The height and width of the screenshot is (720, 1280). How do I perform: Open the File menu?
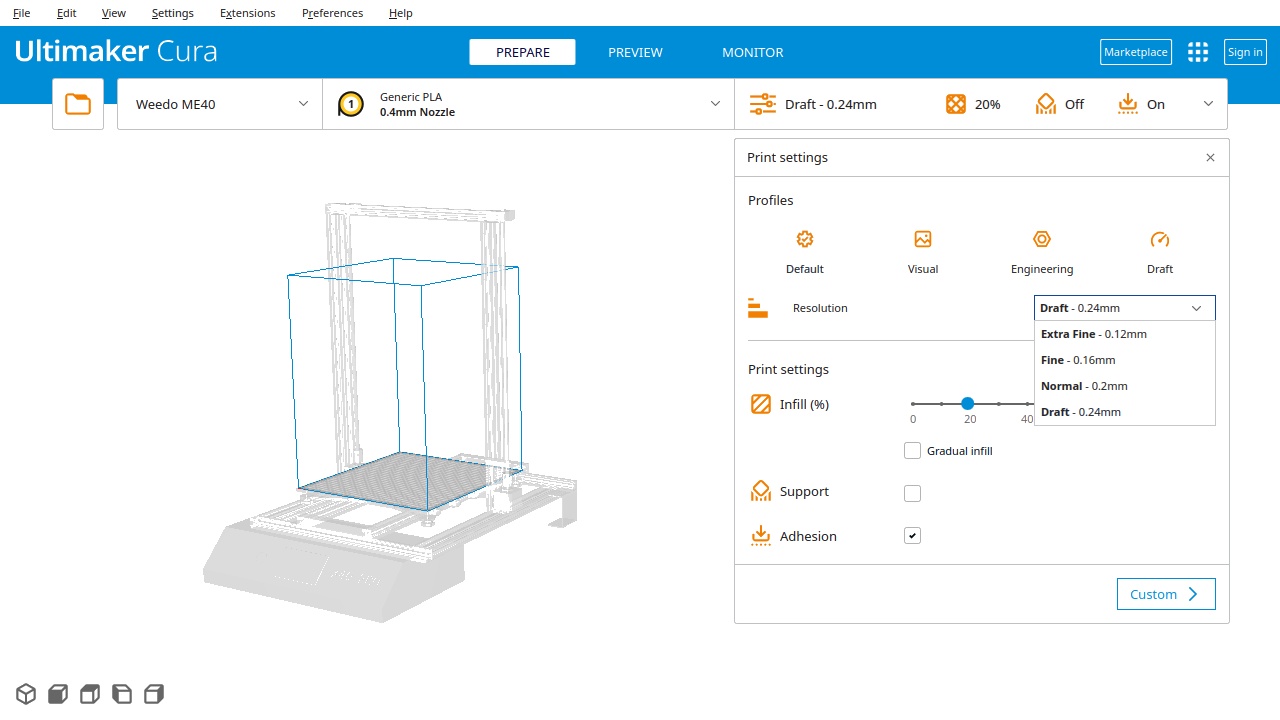(x=21, y=13)
